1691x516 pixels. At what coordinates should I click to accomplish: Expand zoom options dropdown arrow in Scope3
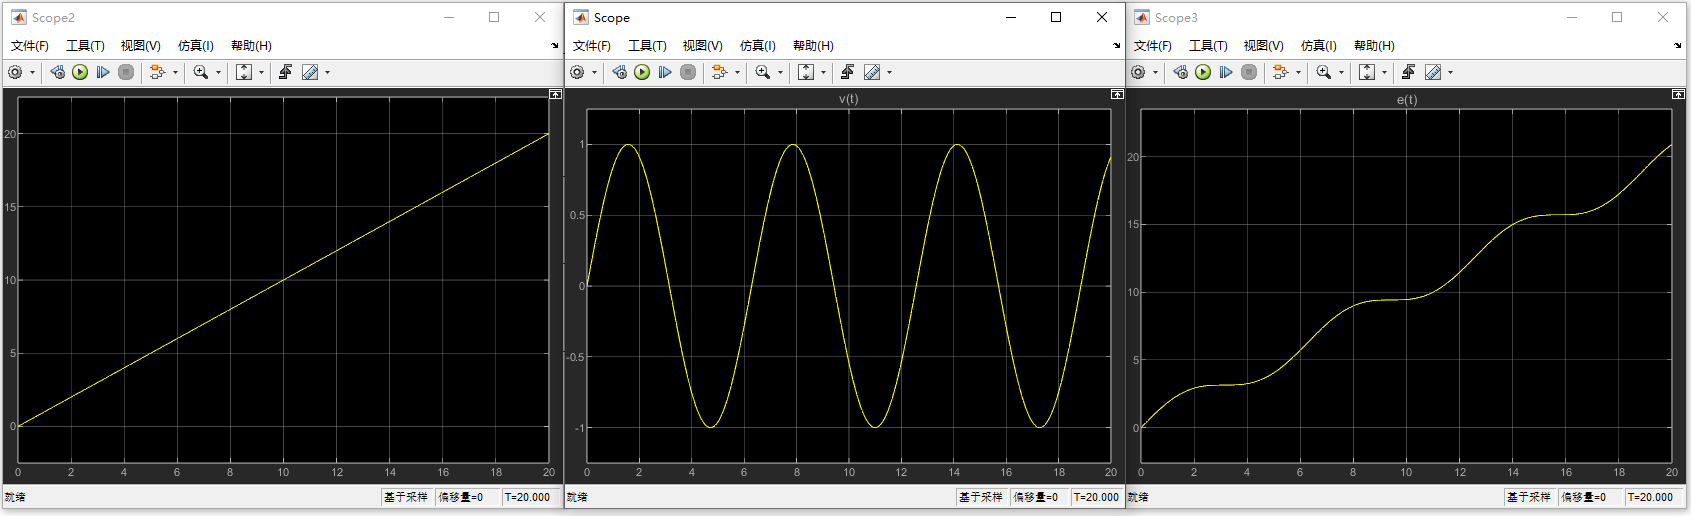coord(1341,72)
